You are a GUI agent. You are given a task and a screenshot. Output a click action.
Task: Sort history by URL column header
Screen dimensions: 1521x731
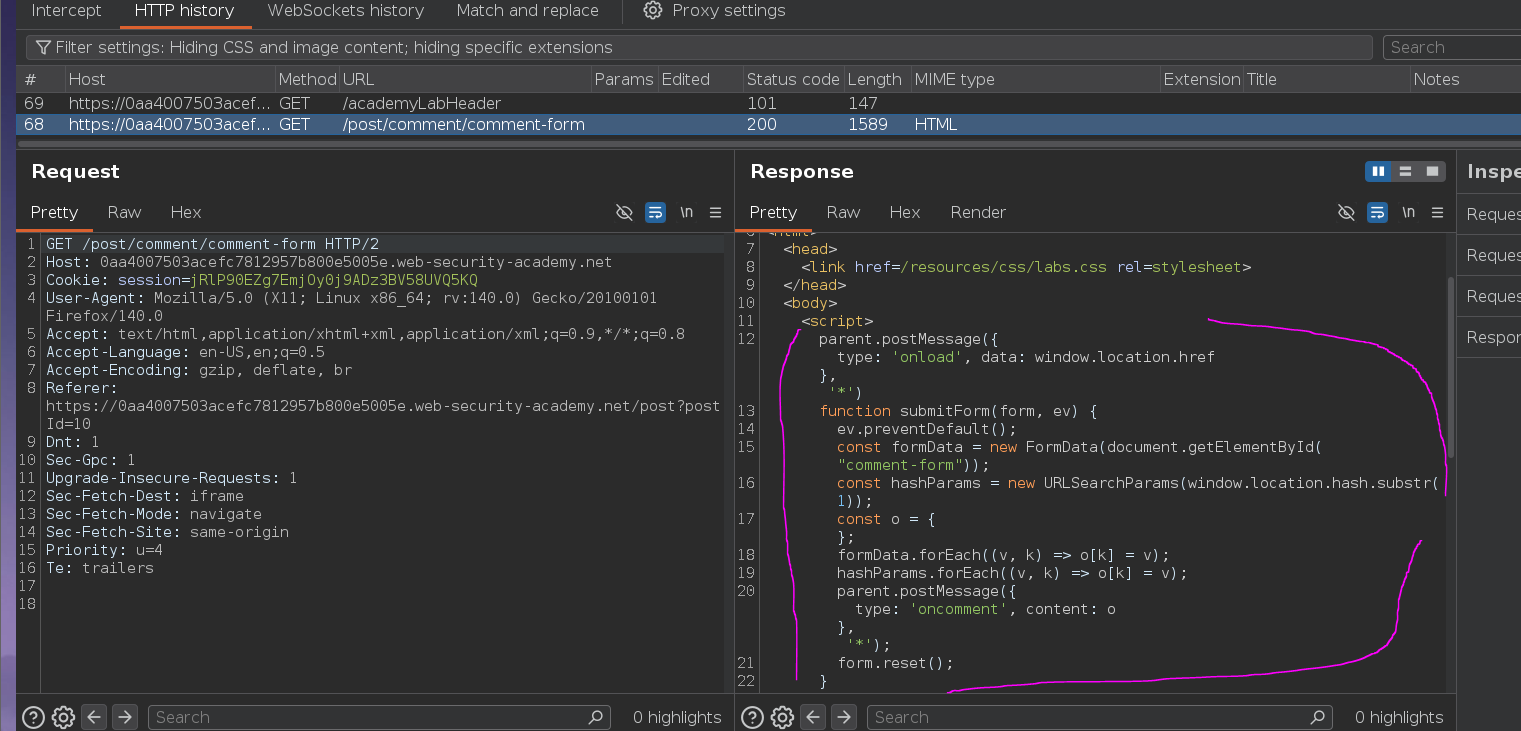coord(465,79)
